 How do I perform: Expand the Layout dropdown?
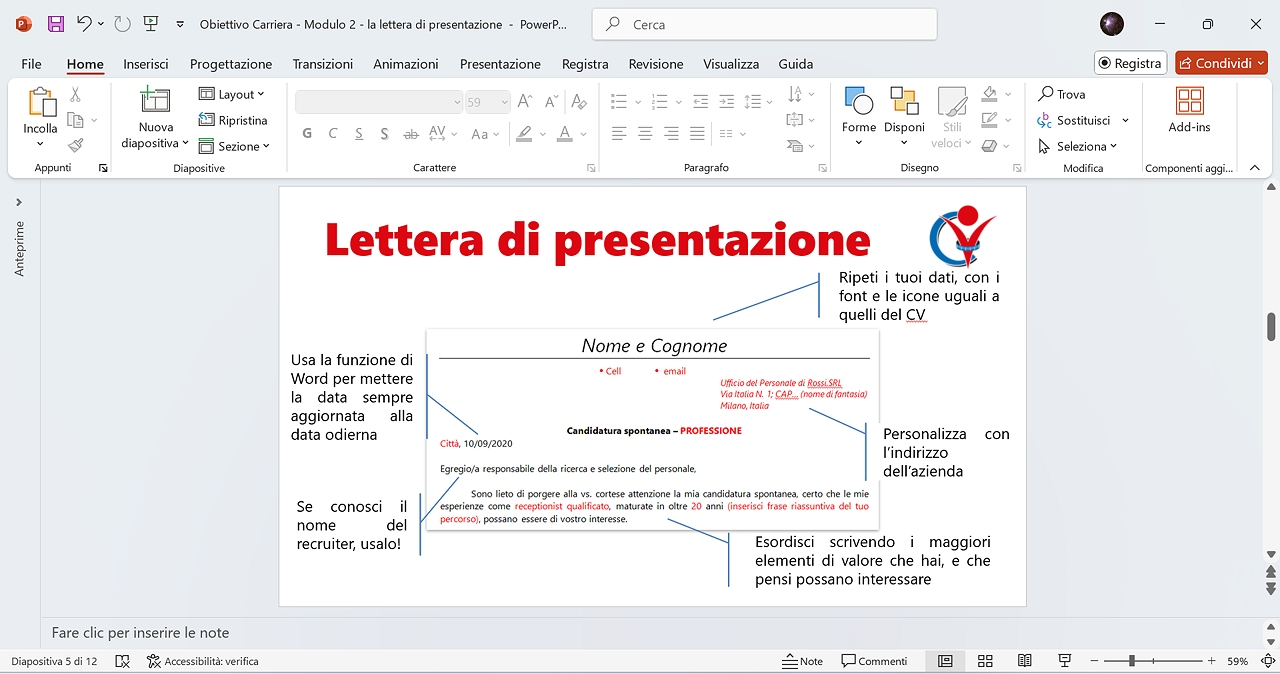(x=233, y=94)
